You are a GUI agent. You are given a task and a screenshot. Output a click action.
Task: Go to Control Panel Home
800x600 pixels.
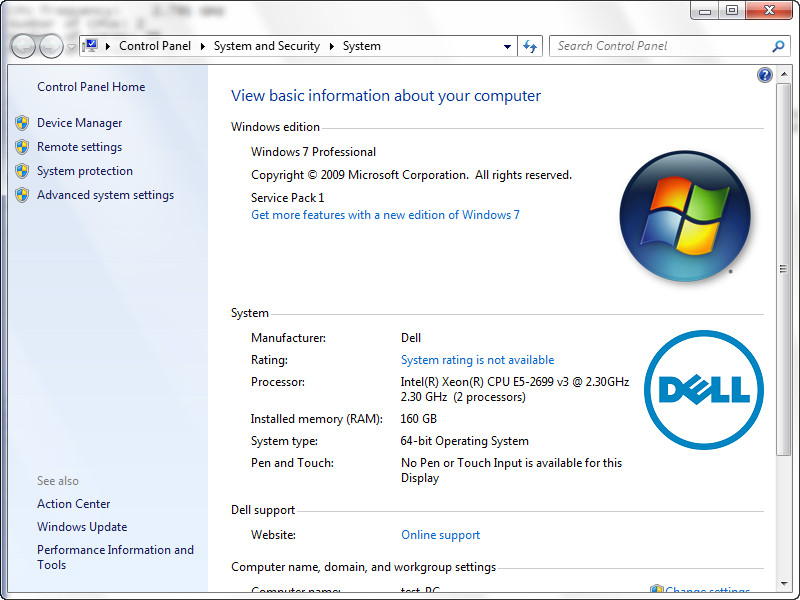point(91,87)
